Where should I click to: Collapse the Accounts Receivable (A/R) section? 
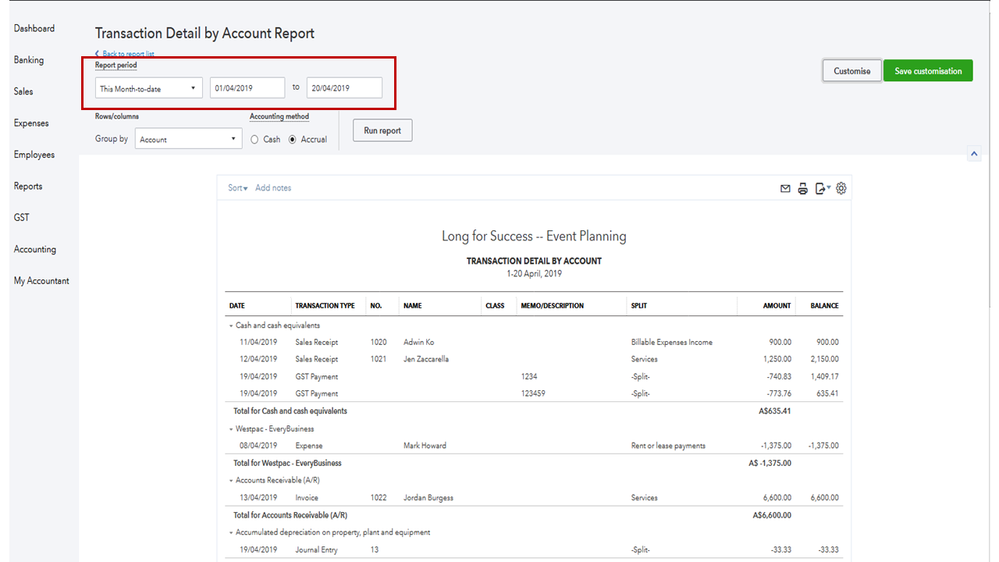click(x=231, y=480)
